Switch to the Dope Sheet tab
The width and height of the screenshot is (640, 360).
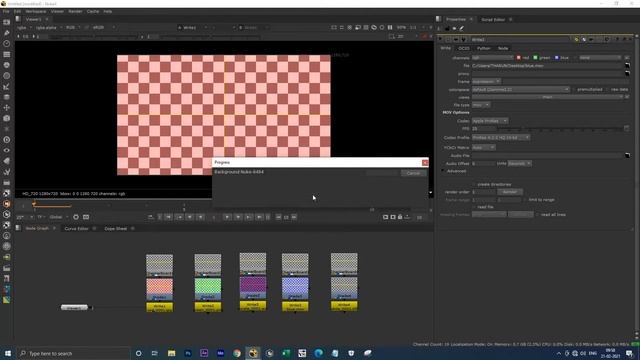(116, 229)
